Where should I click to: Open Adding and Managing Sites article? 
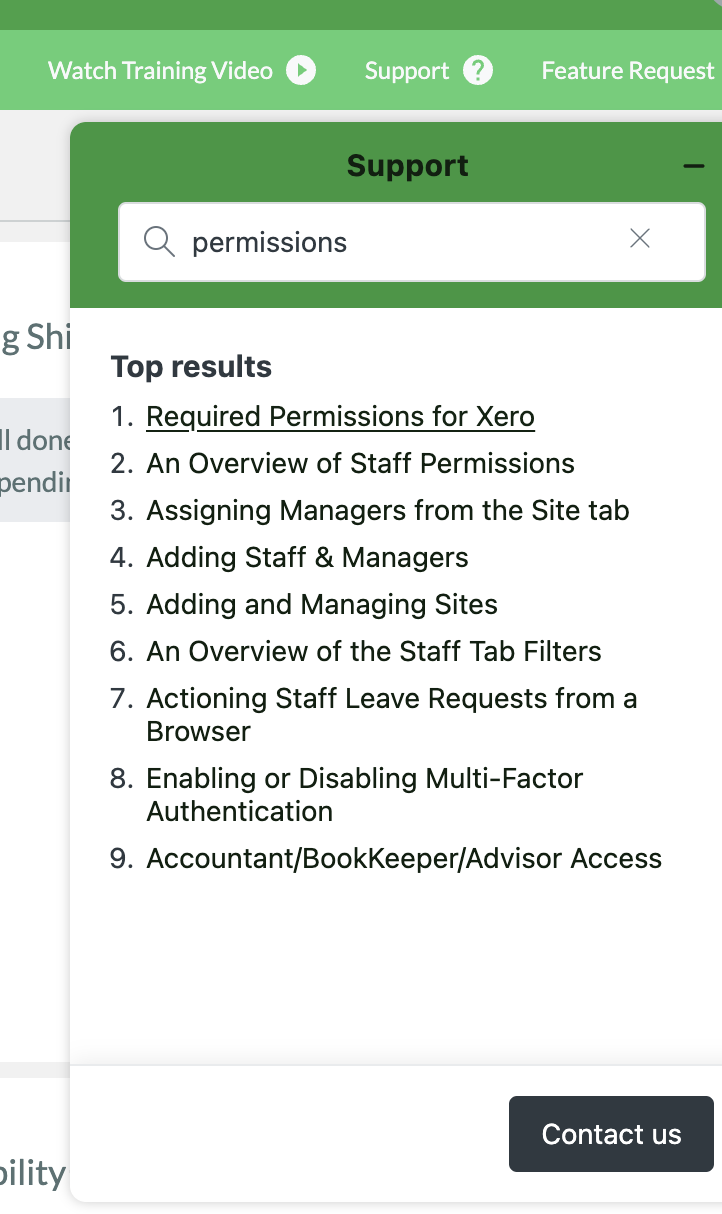322,604
